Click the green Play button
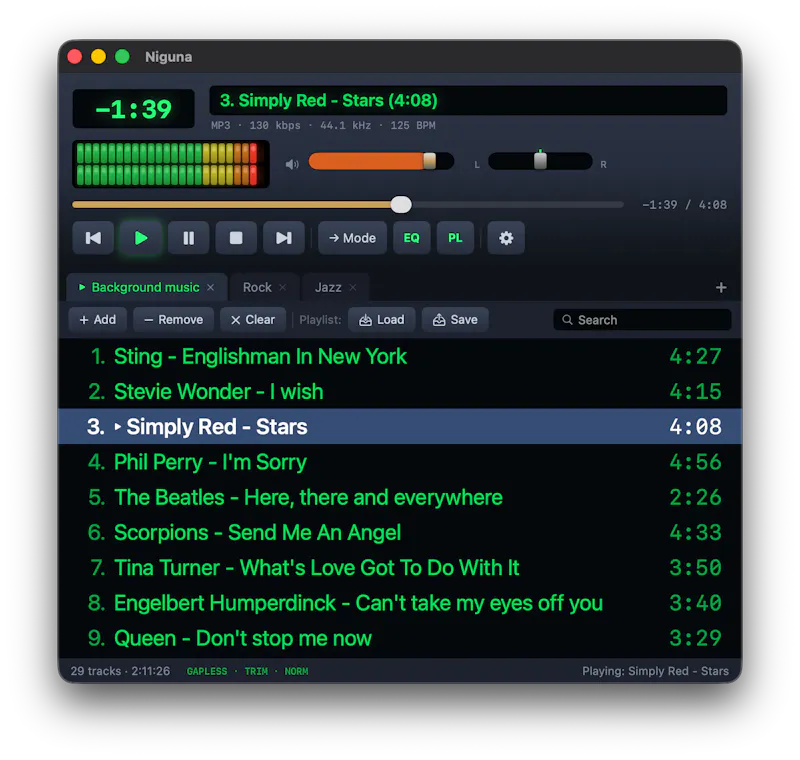The width and height of the screenshot is (800, 760). 141,238
